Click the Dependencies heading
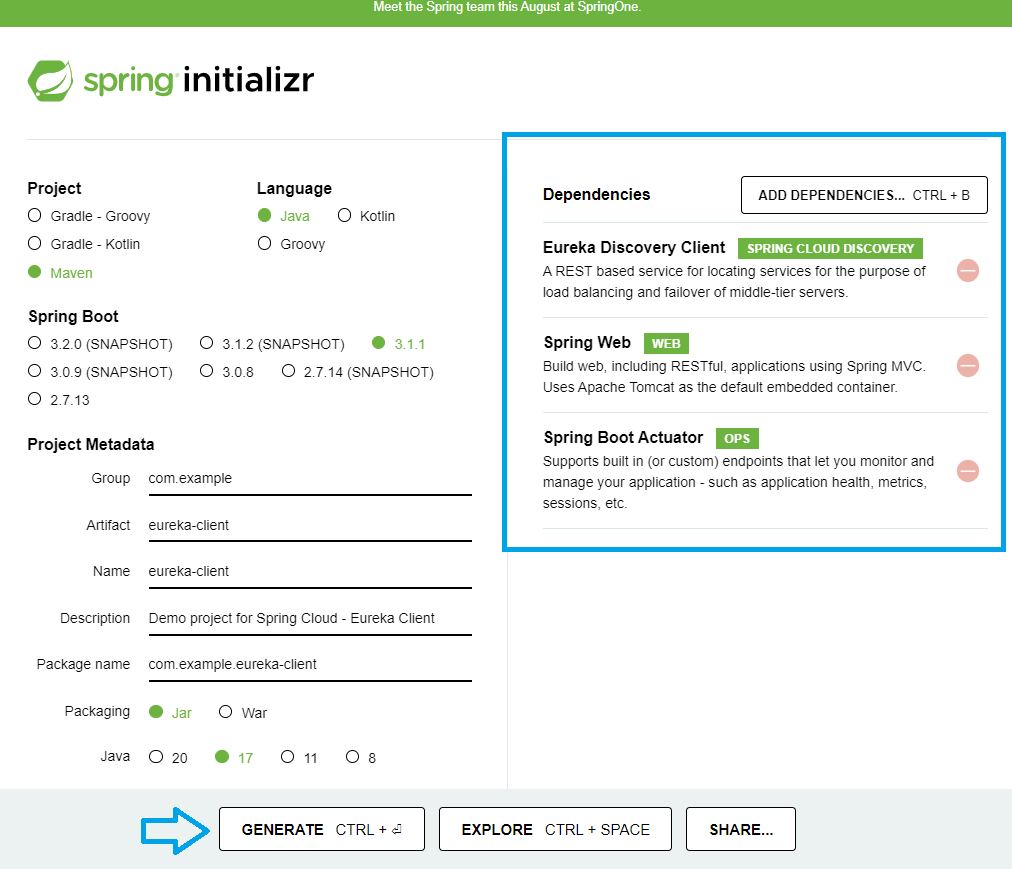1012x869 pixels. tap(596, 194)
